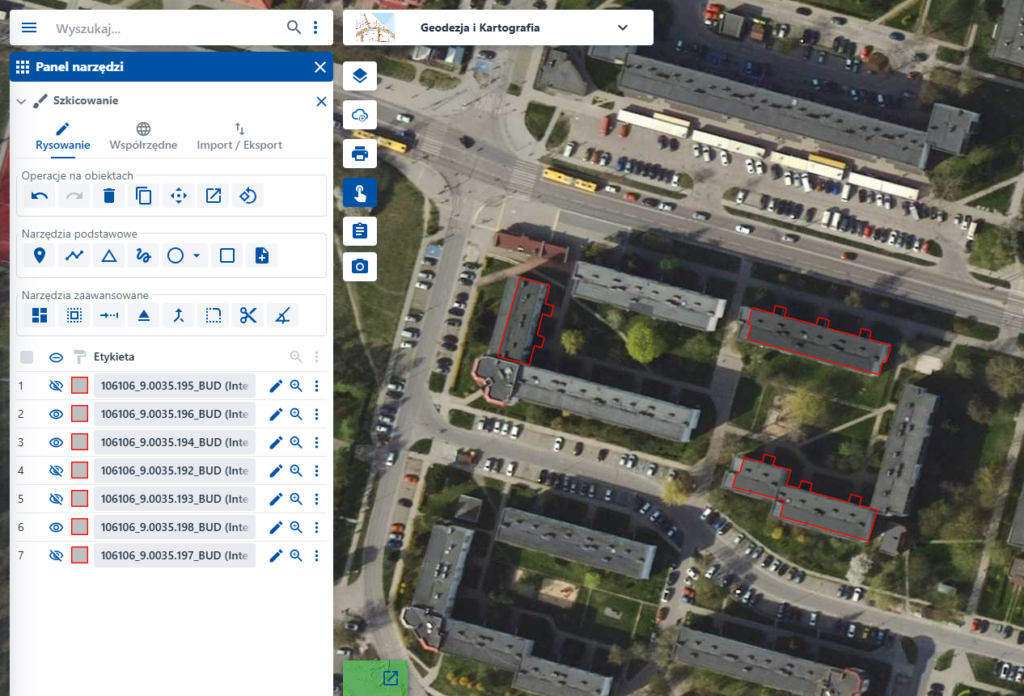Click the camera screenshot button
1024x696 pixels.
[360, 266]
